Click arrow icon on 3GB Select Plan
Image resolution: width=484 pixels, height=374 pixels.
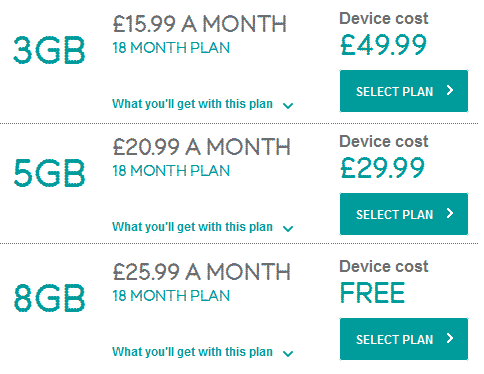(450, 90)
